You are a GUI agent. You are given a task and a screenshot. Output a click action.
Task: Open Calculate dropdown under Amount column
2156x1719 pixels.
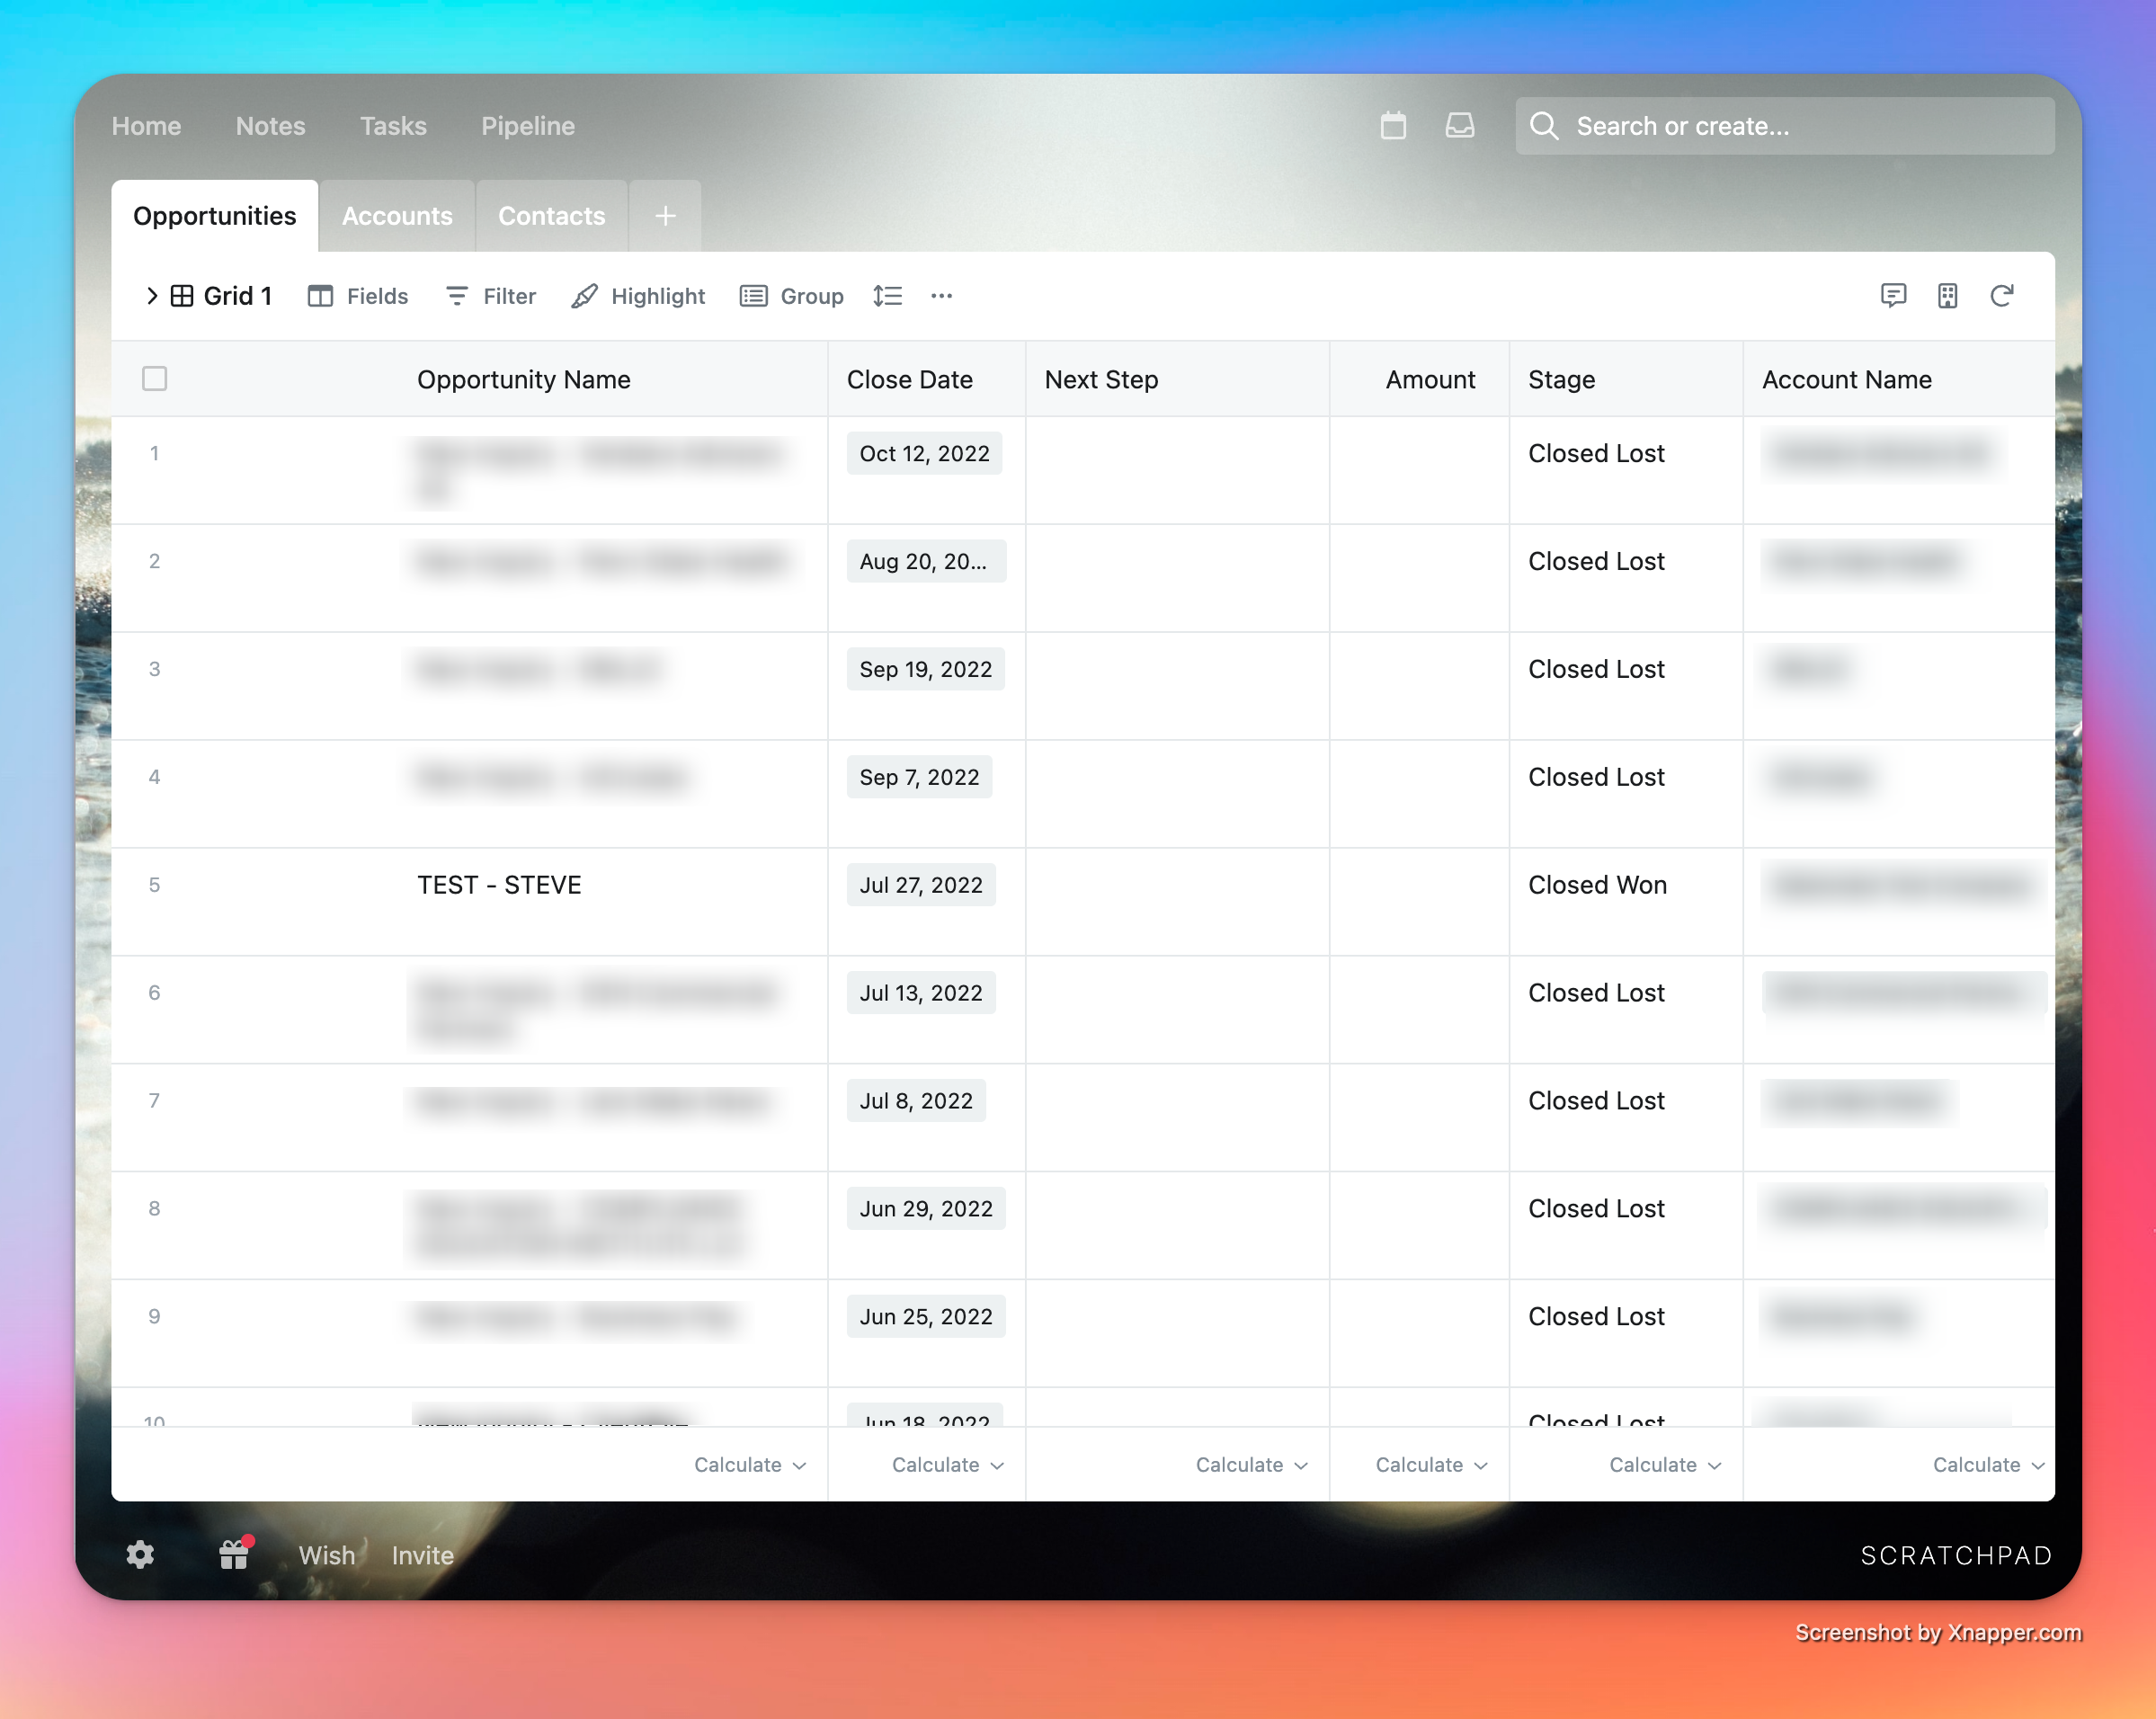tap(1430, 1465)
